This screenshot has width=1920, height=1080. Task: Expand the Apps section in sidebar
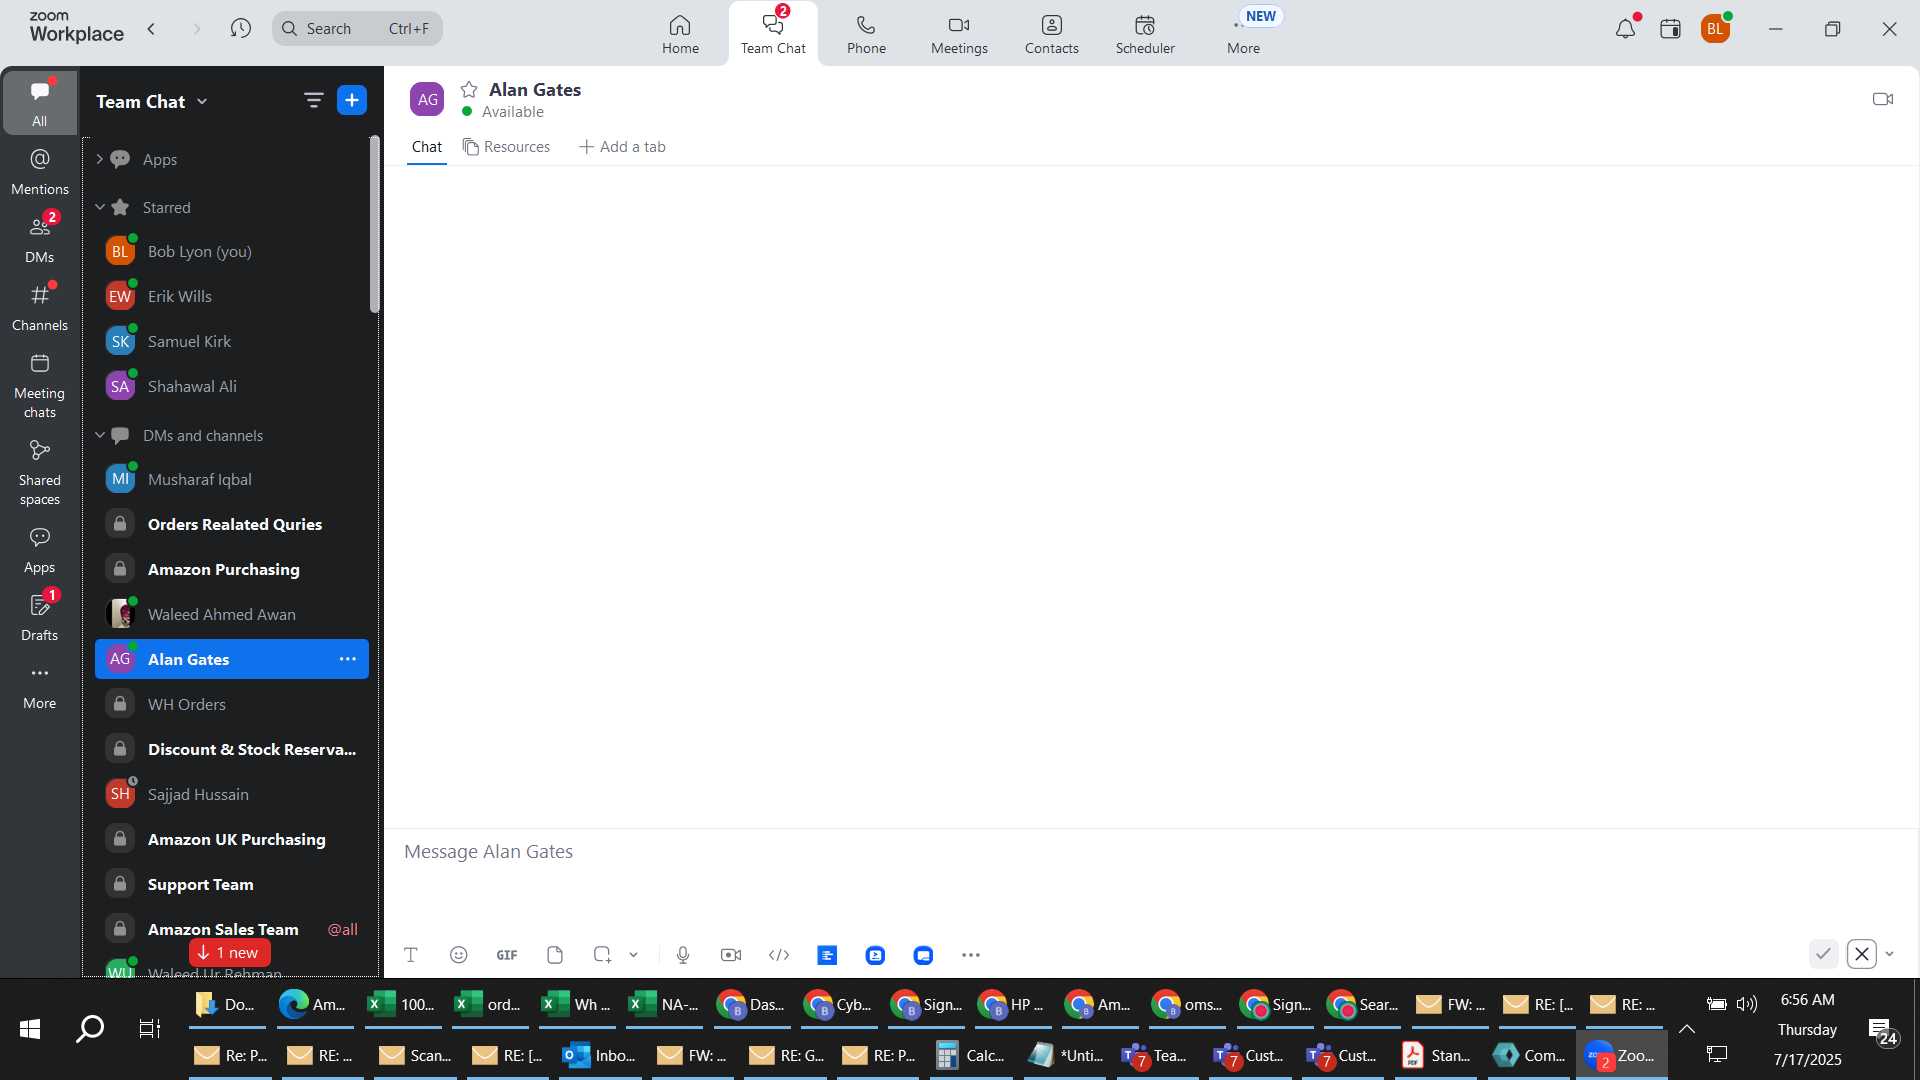pyautogui.click(x=99, y=159)
